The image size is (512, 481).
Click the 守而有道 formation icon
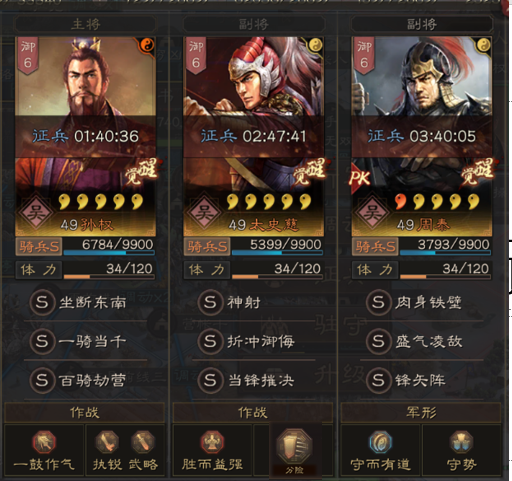pyautogui.click(x=380, y=442)
